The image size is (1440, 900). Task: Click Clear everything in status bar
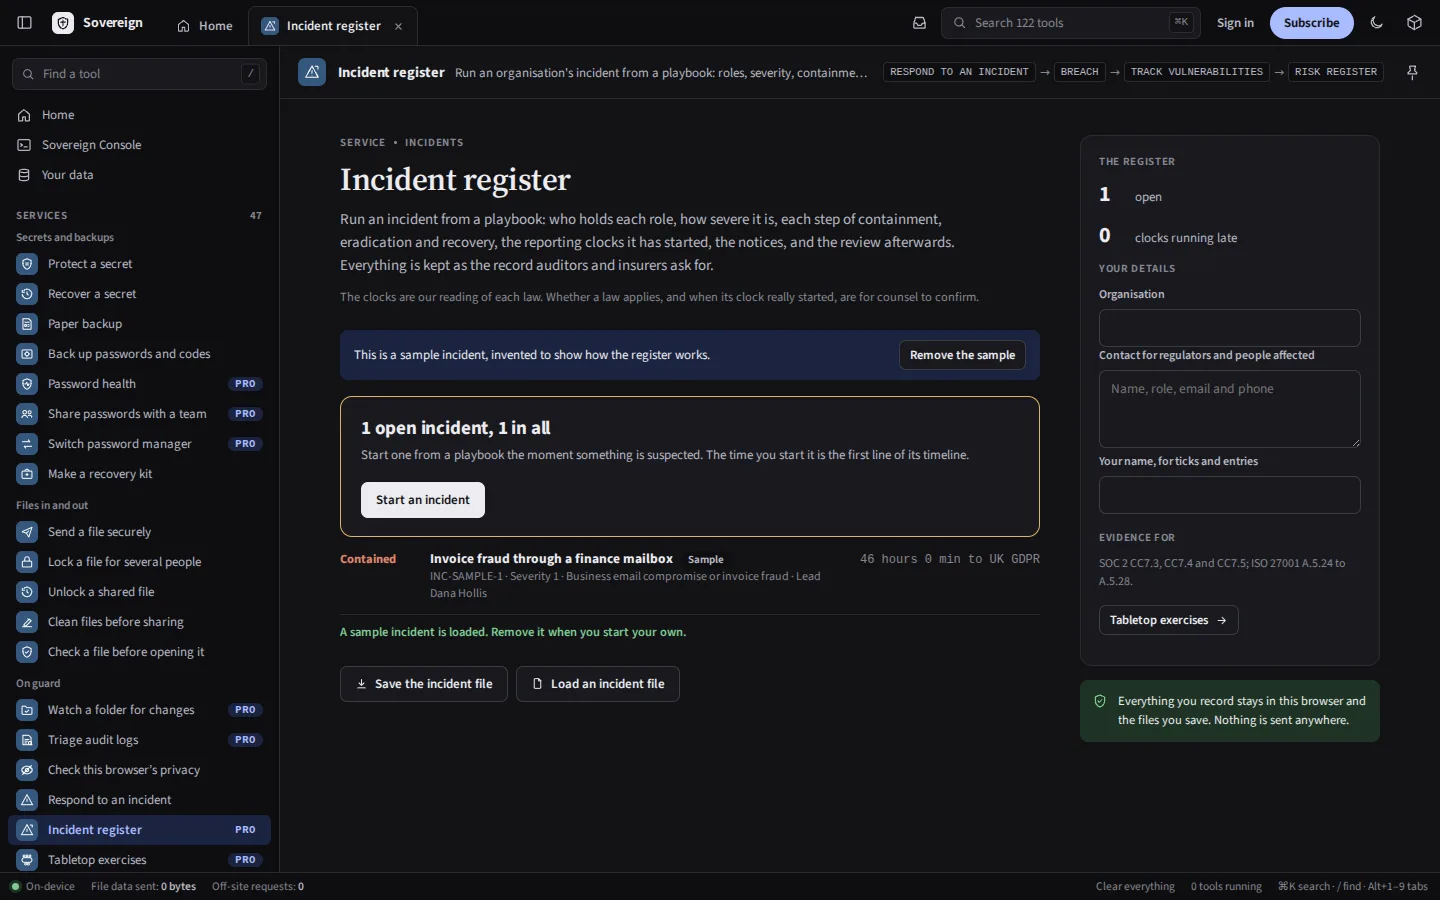tap(1135, 886)
